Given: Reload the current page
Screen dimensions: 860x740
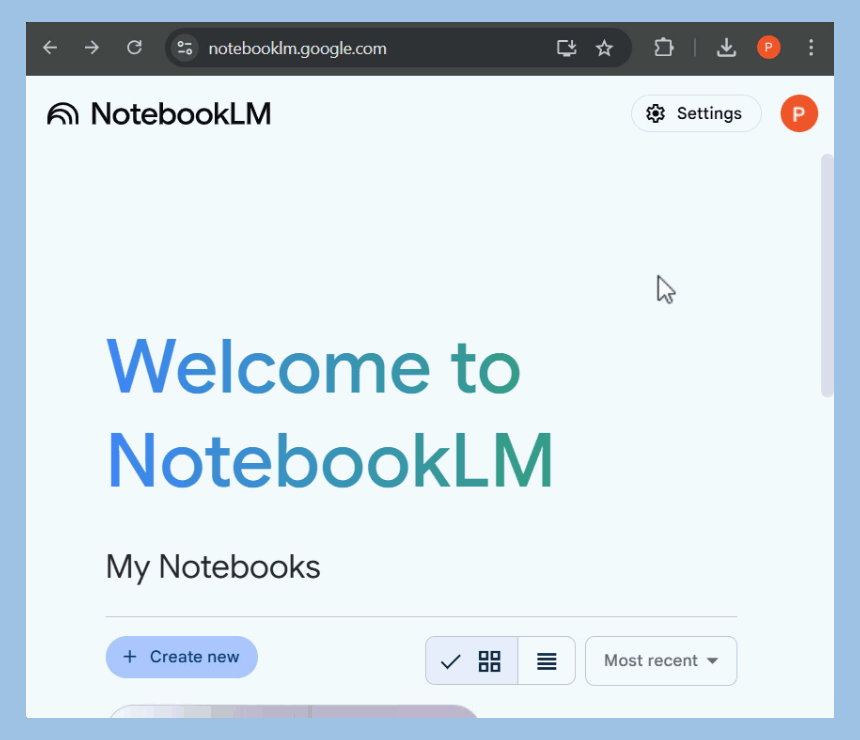Looking at the screenshot, I should pyautogui.click(x=134, y=47).
